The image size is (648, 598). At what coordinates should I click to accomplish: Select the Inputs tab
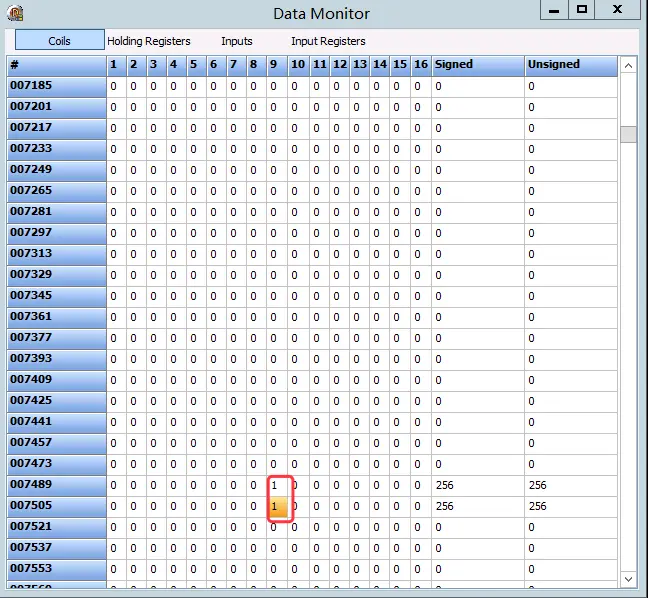click(237, 41)
